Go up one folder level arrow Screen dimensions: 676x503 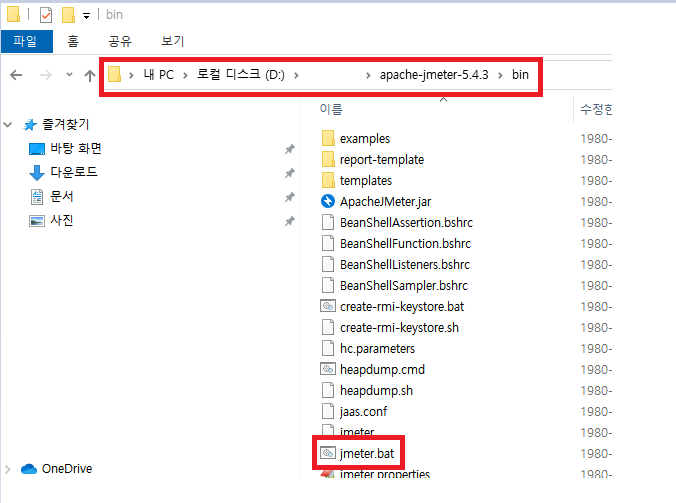tap(90, 75)
